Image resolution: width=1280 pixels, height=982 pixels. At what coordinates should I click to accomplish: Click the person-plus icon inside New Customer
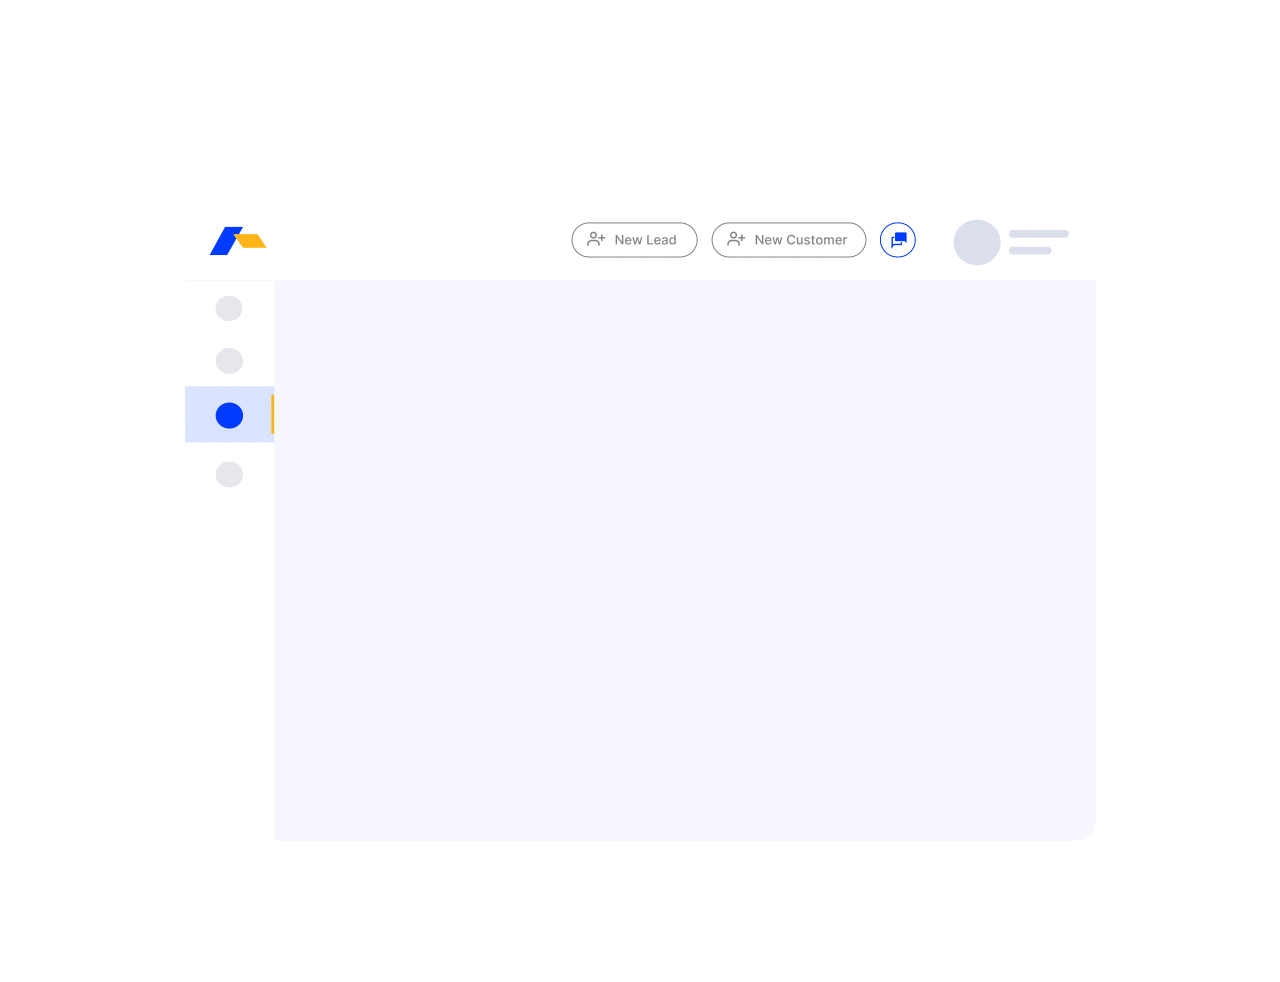pyautogui.click(x=736, y=239)
